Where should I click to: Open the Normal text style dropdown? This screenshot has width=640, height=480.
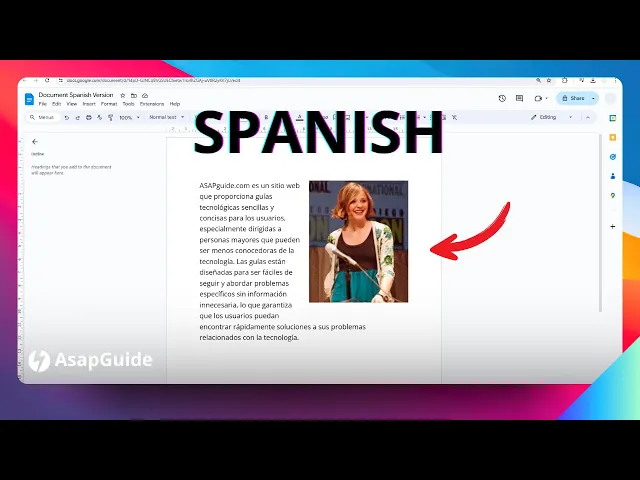click(x=167, y=117)
